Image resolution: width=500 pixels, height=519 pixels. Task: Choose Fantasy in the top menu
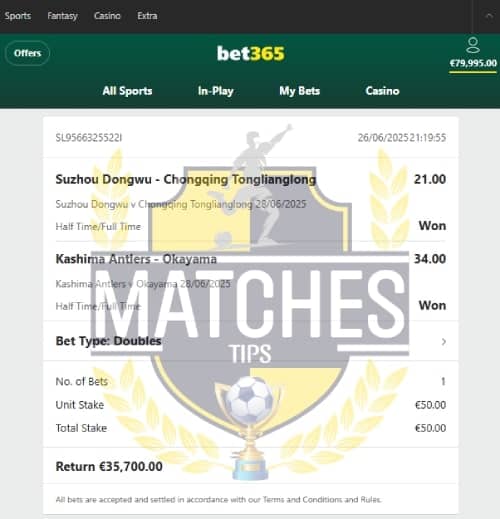(x=62, y=16)
